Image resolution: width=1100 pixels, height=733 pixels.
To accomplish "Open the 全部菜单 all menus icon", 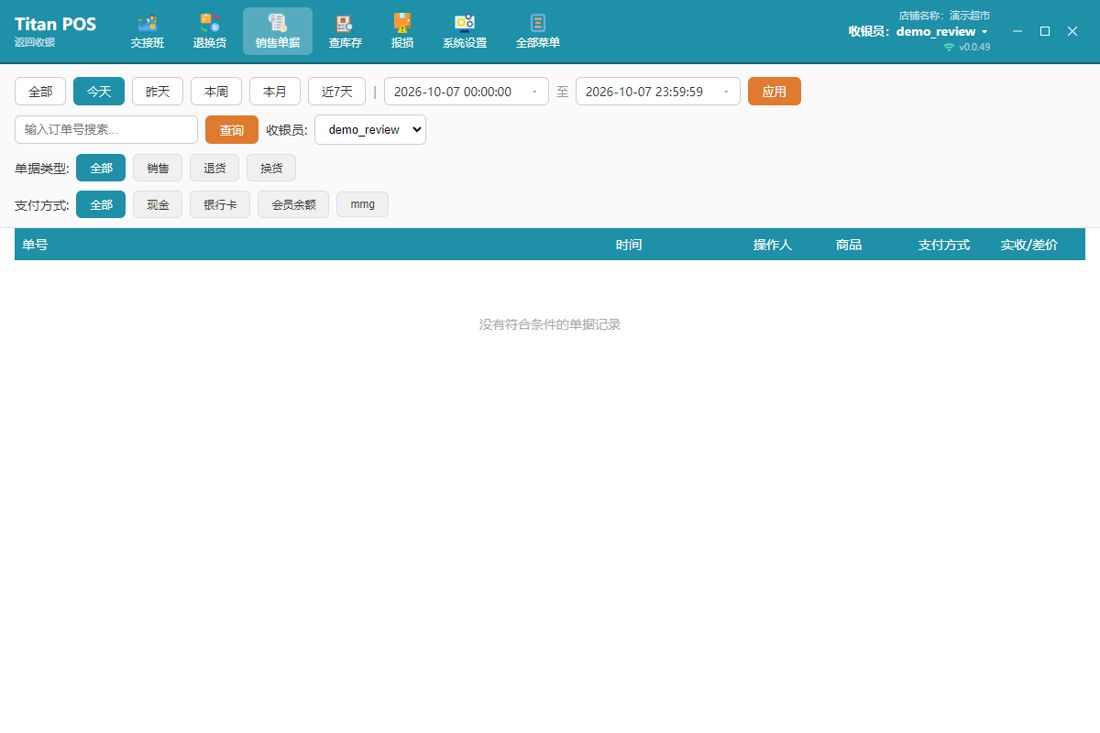I will (537, 32).
